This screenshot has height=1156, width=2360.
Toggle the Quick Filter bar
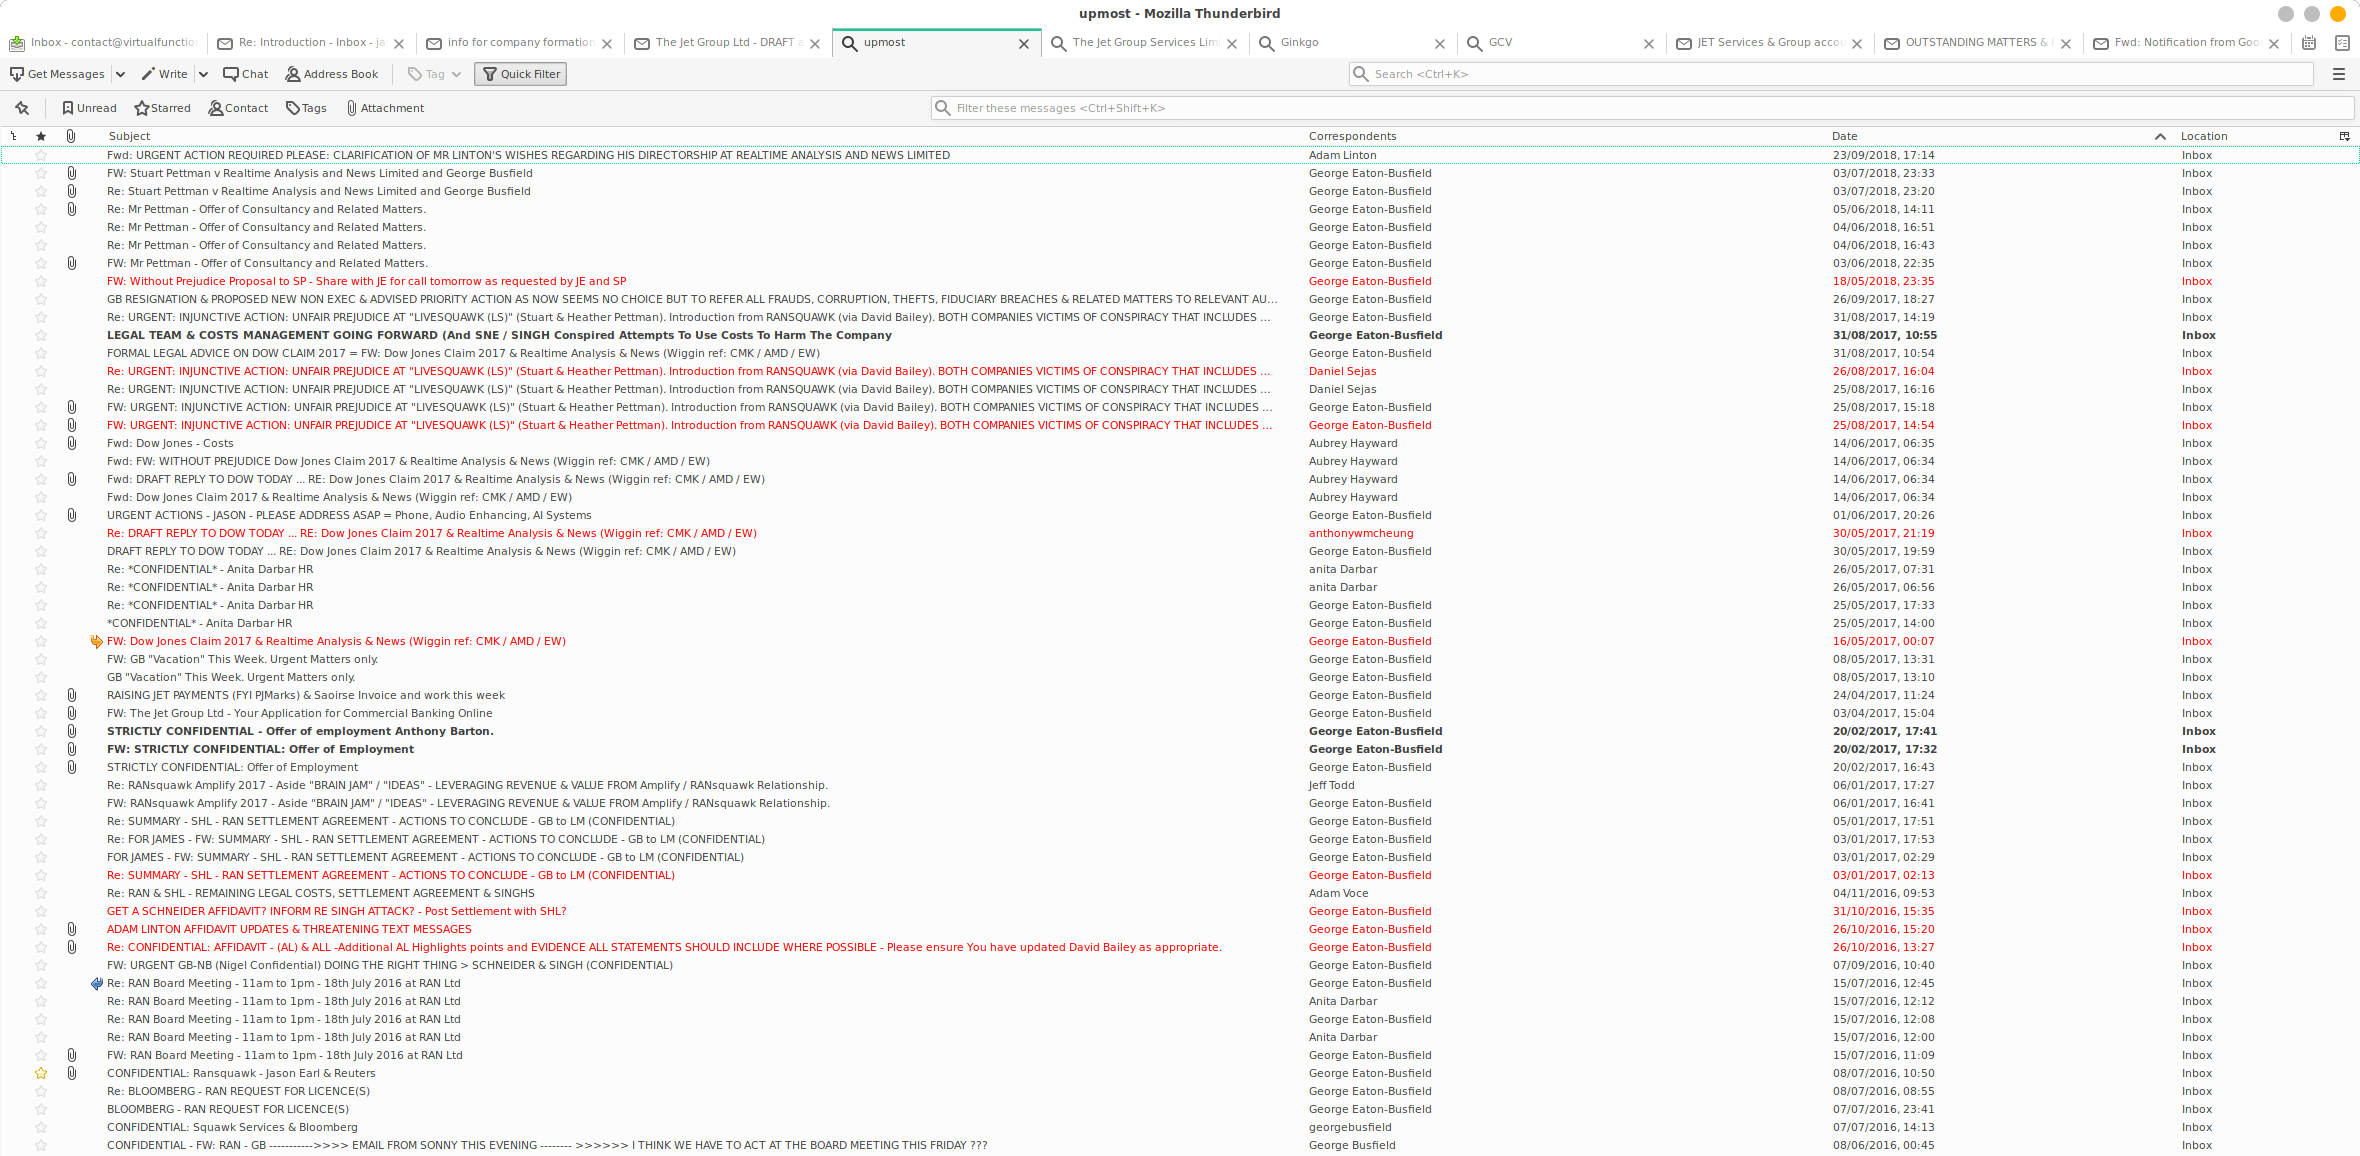coord(520,74)
